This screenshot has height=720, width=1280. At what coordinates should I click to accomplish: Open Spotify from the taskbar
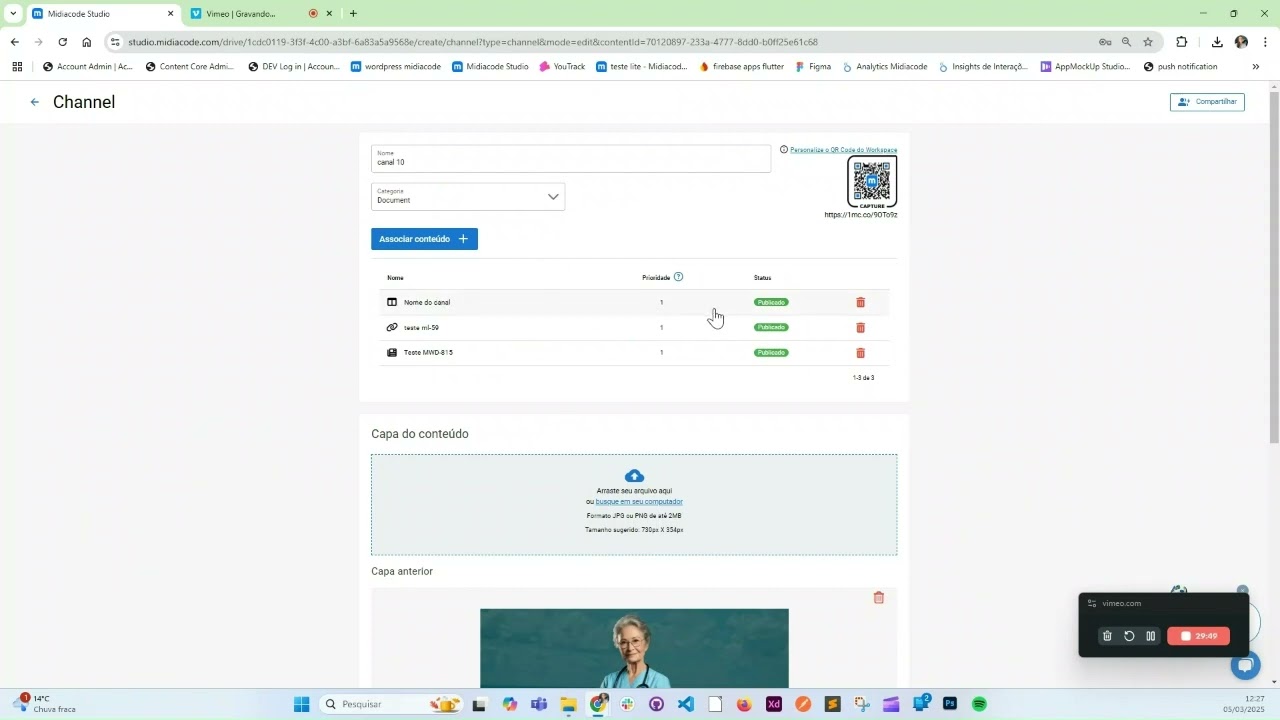(979, 704)
